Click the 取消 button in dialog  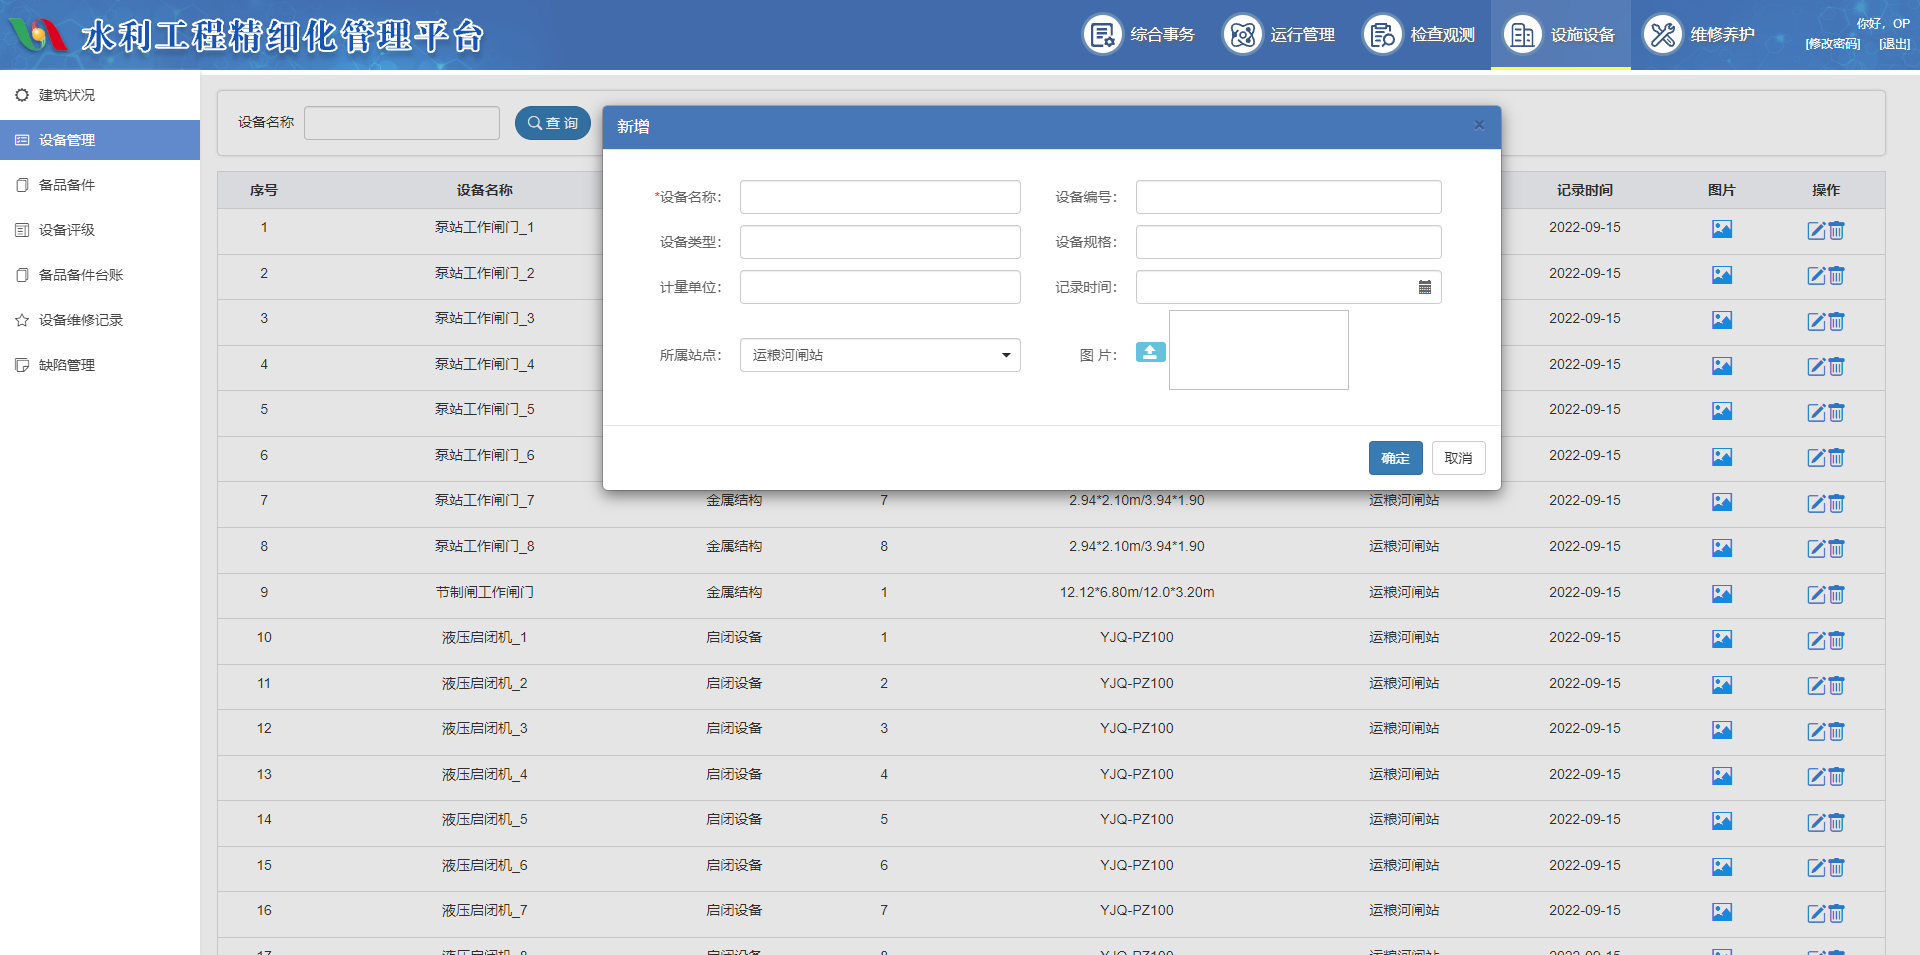(x=1458, y=458)
